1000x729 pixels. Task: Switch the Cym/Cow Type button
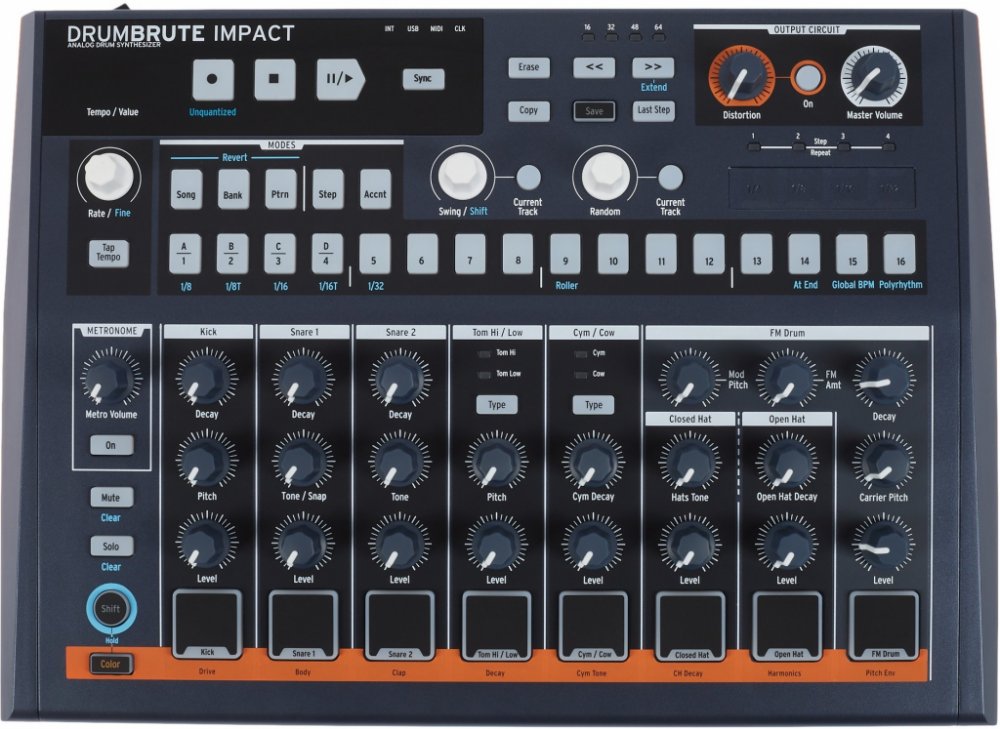coord(593,405)
